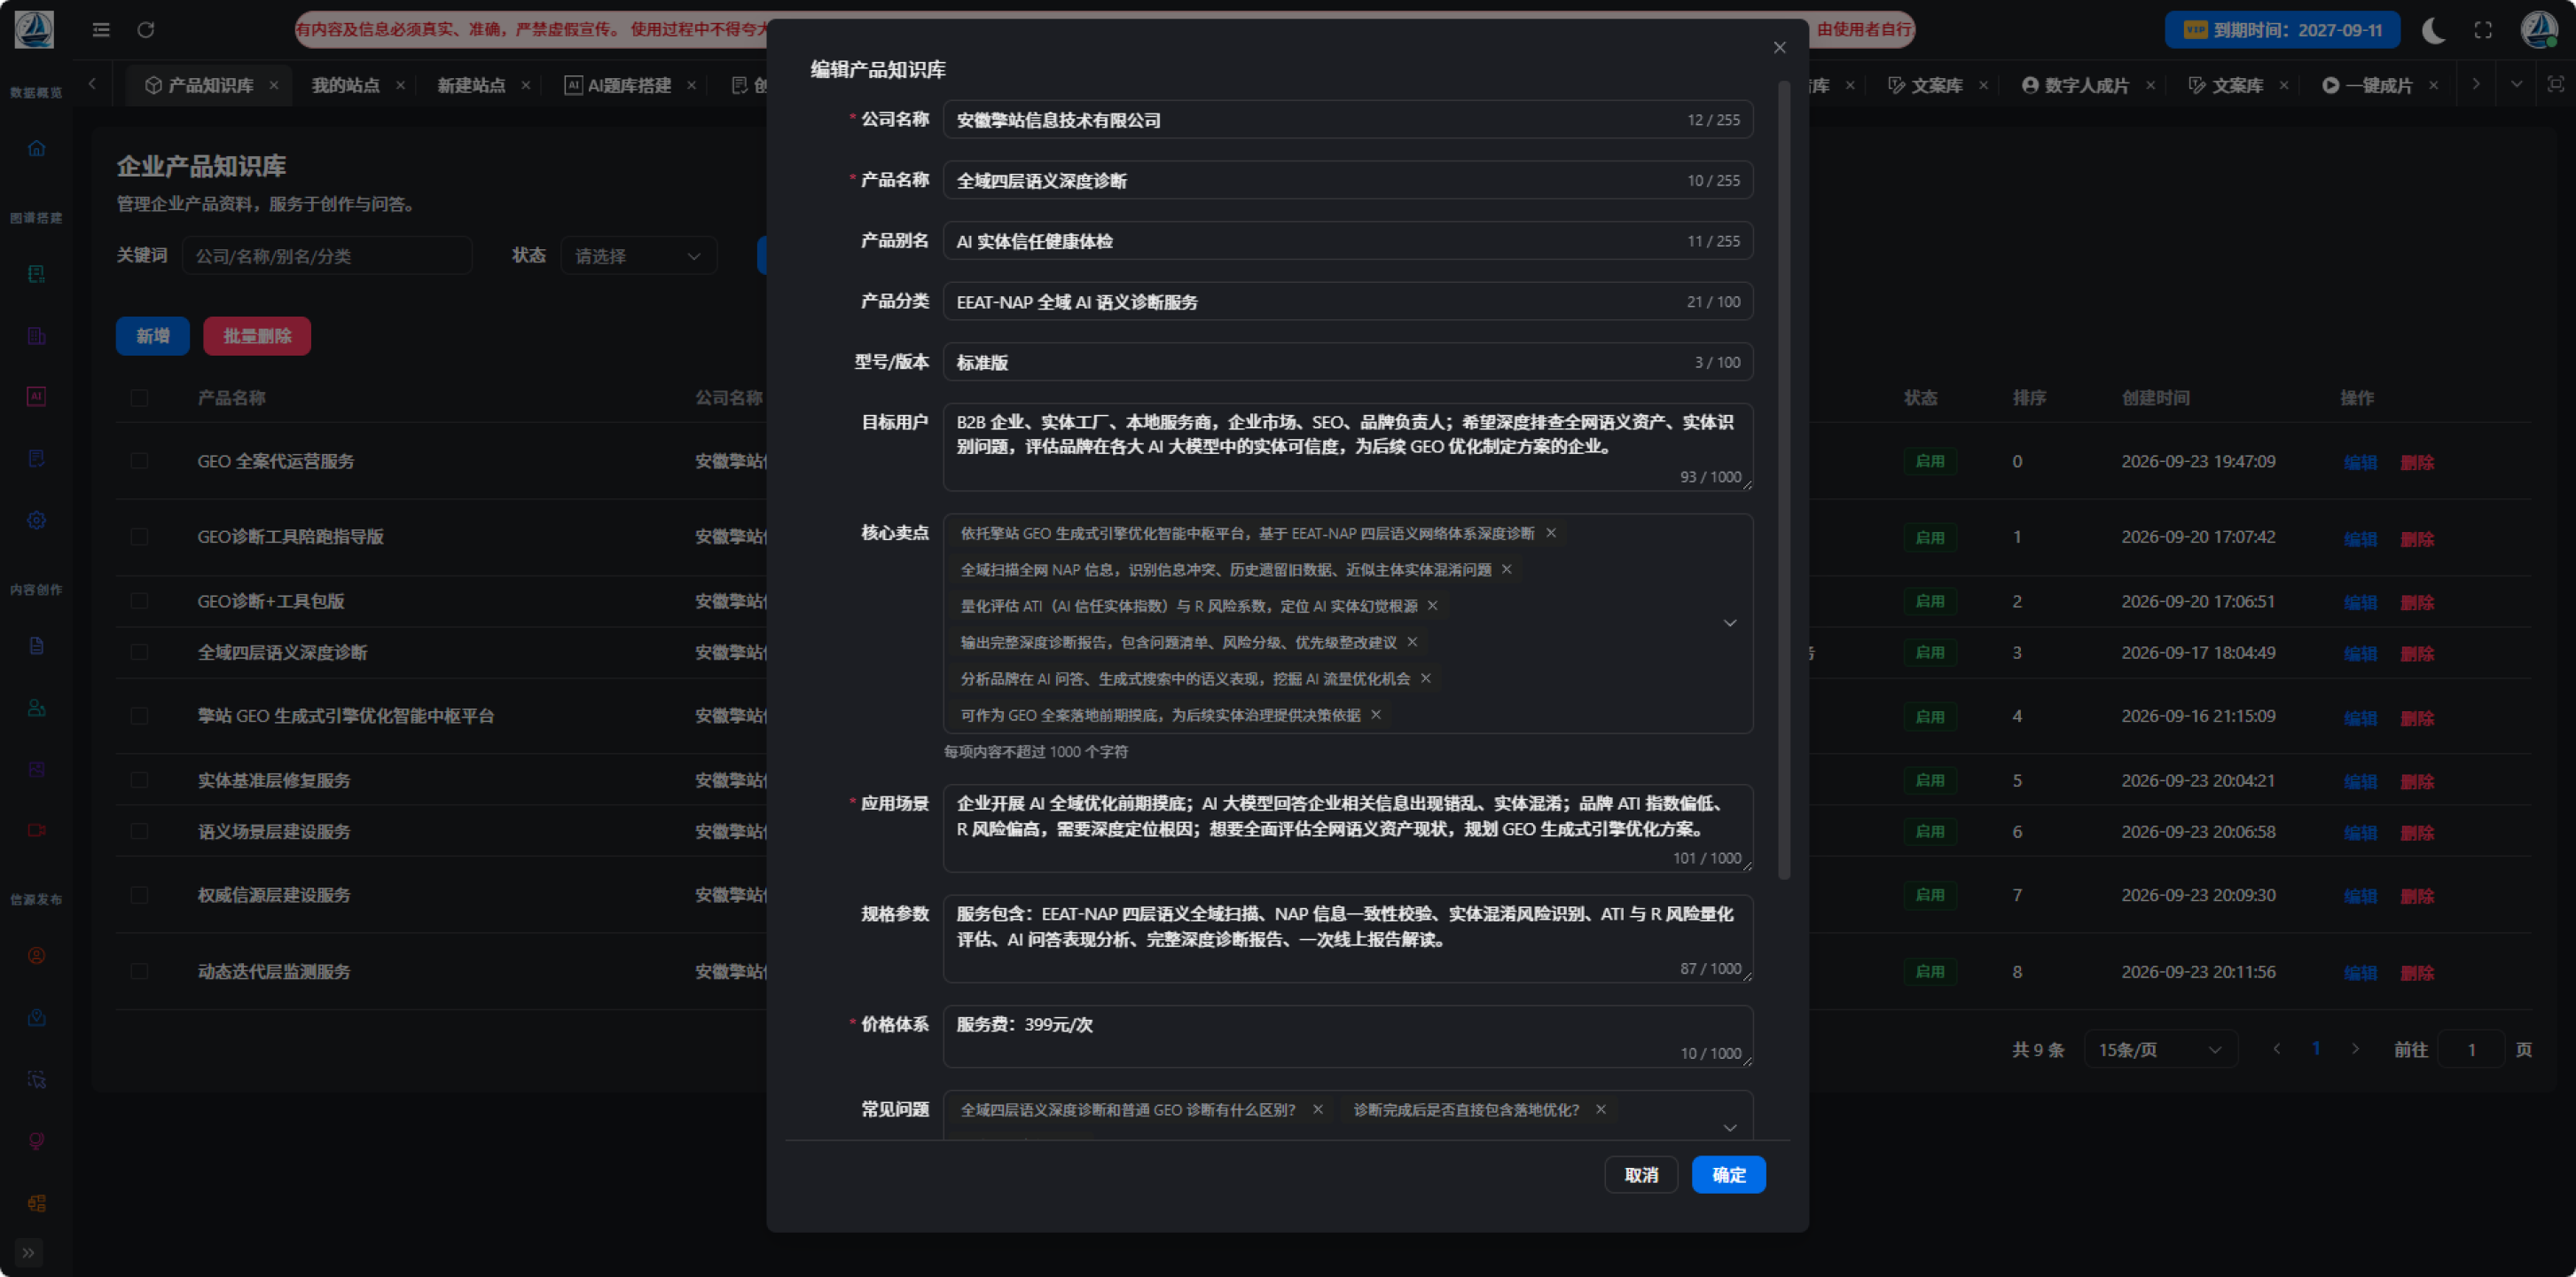Enter fullscreen with the expand icon

click(x=2483, y=30)
